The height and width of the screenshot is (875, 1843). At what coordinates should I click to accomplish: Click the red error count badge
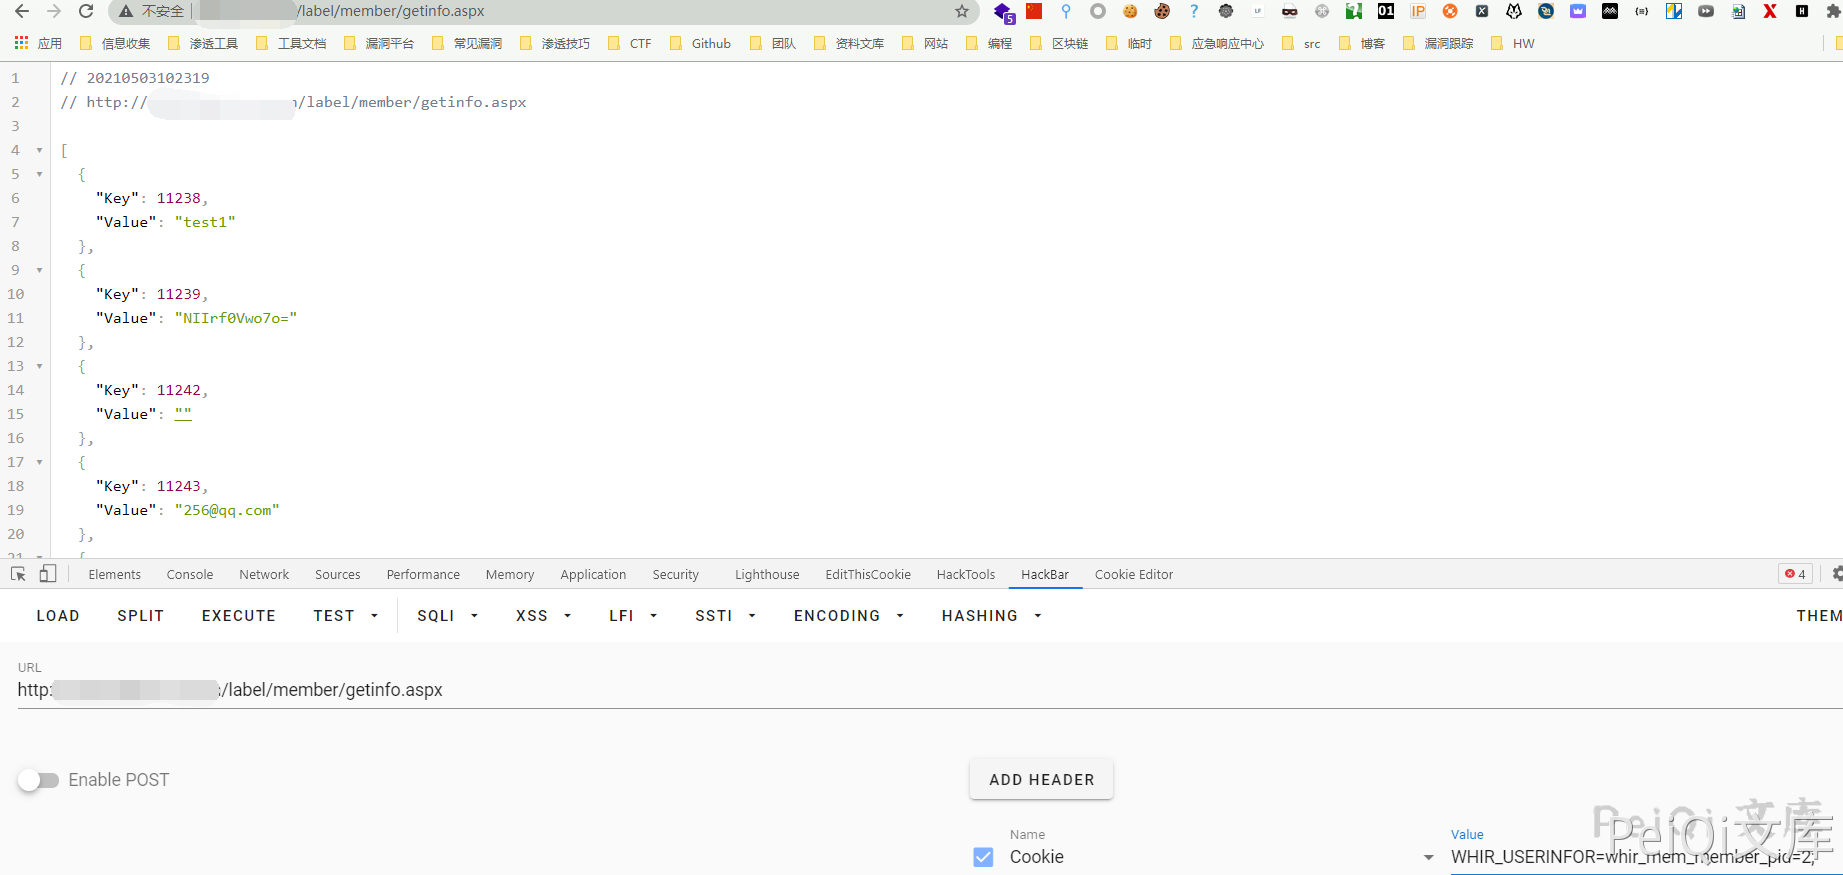(x=1795, y=574)
